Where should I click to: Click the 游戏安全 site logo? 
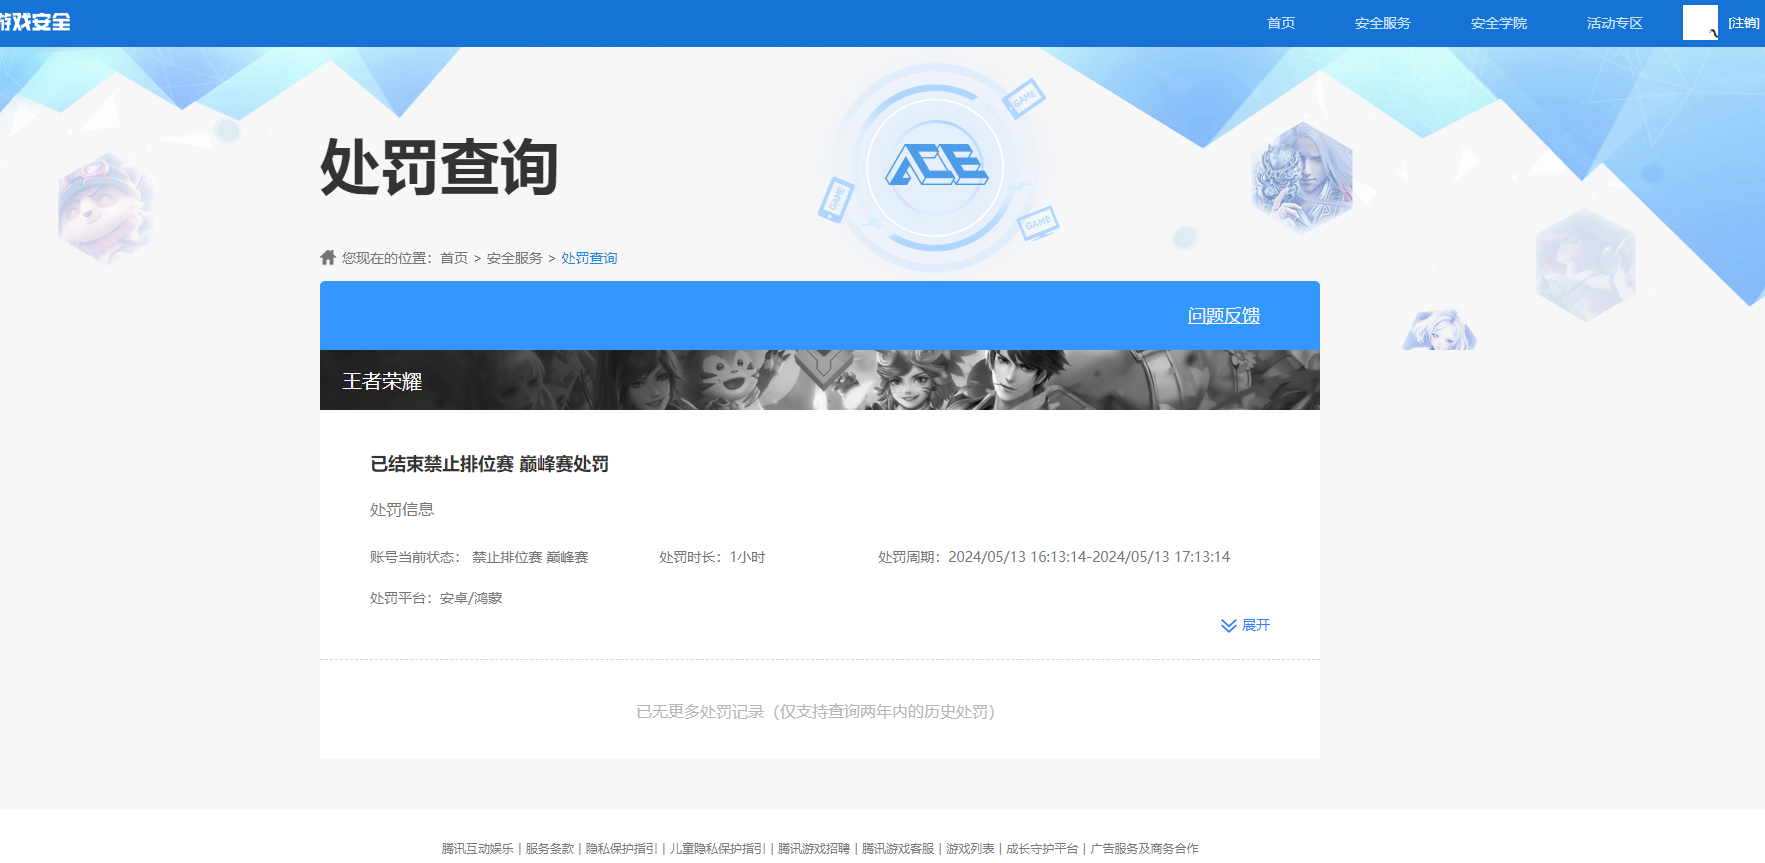click(x=35, y=22)
